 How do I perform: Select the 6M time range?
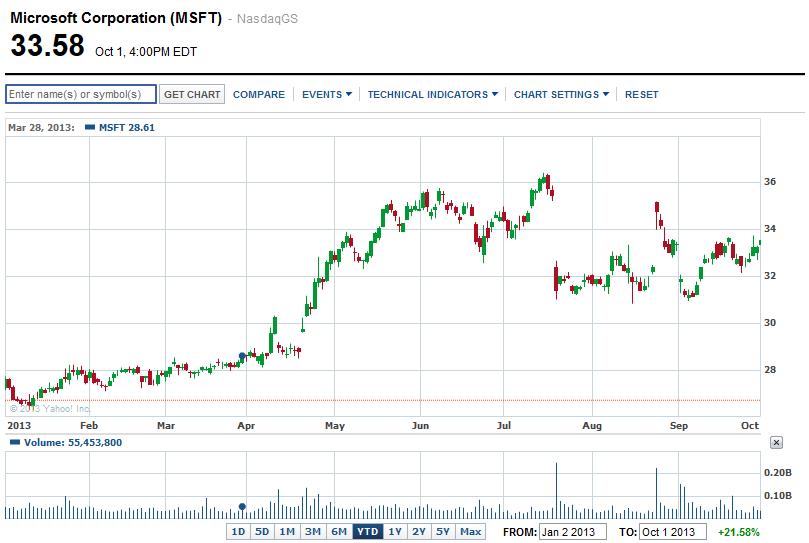[x=339, y=532]
